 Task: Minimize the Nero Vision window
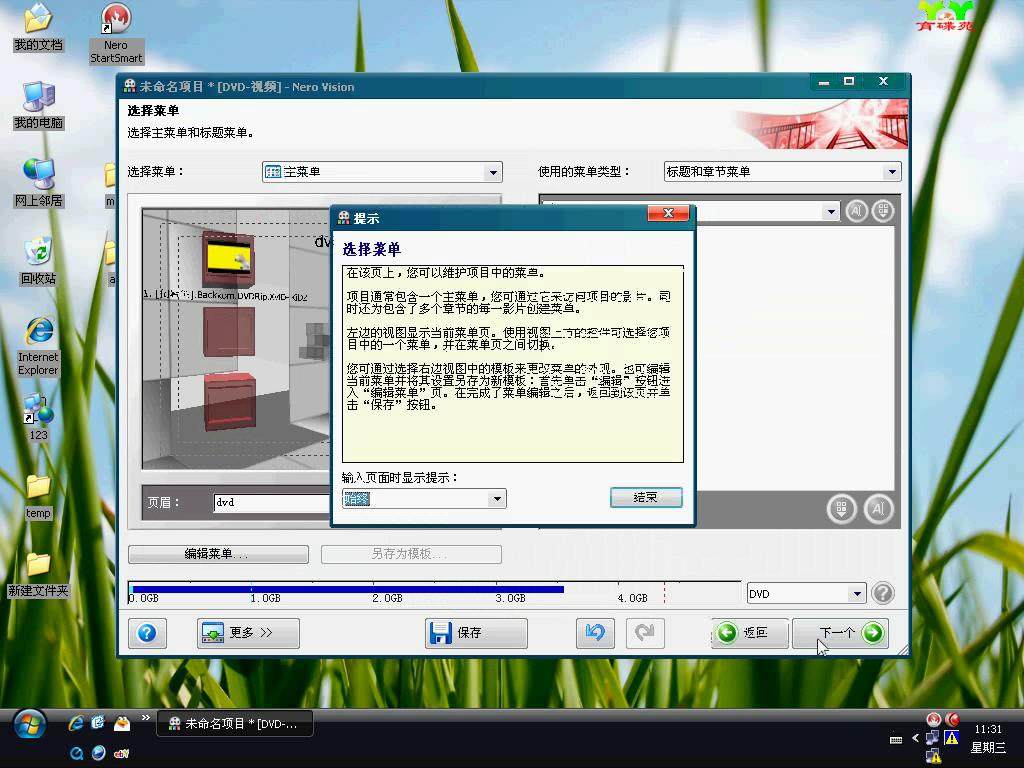click(x=824, y=82)
